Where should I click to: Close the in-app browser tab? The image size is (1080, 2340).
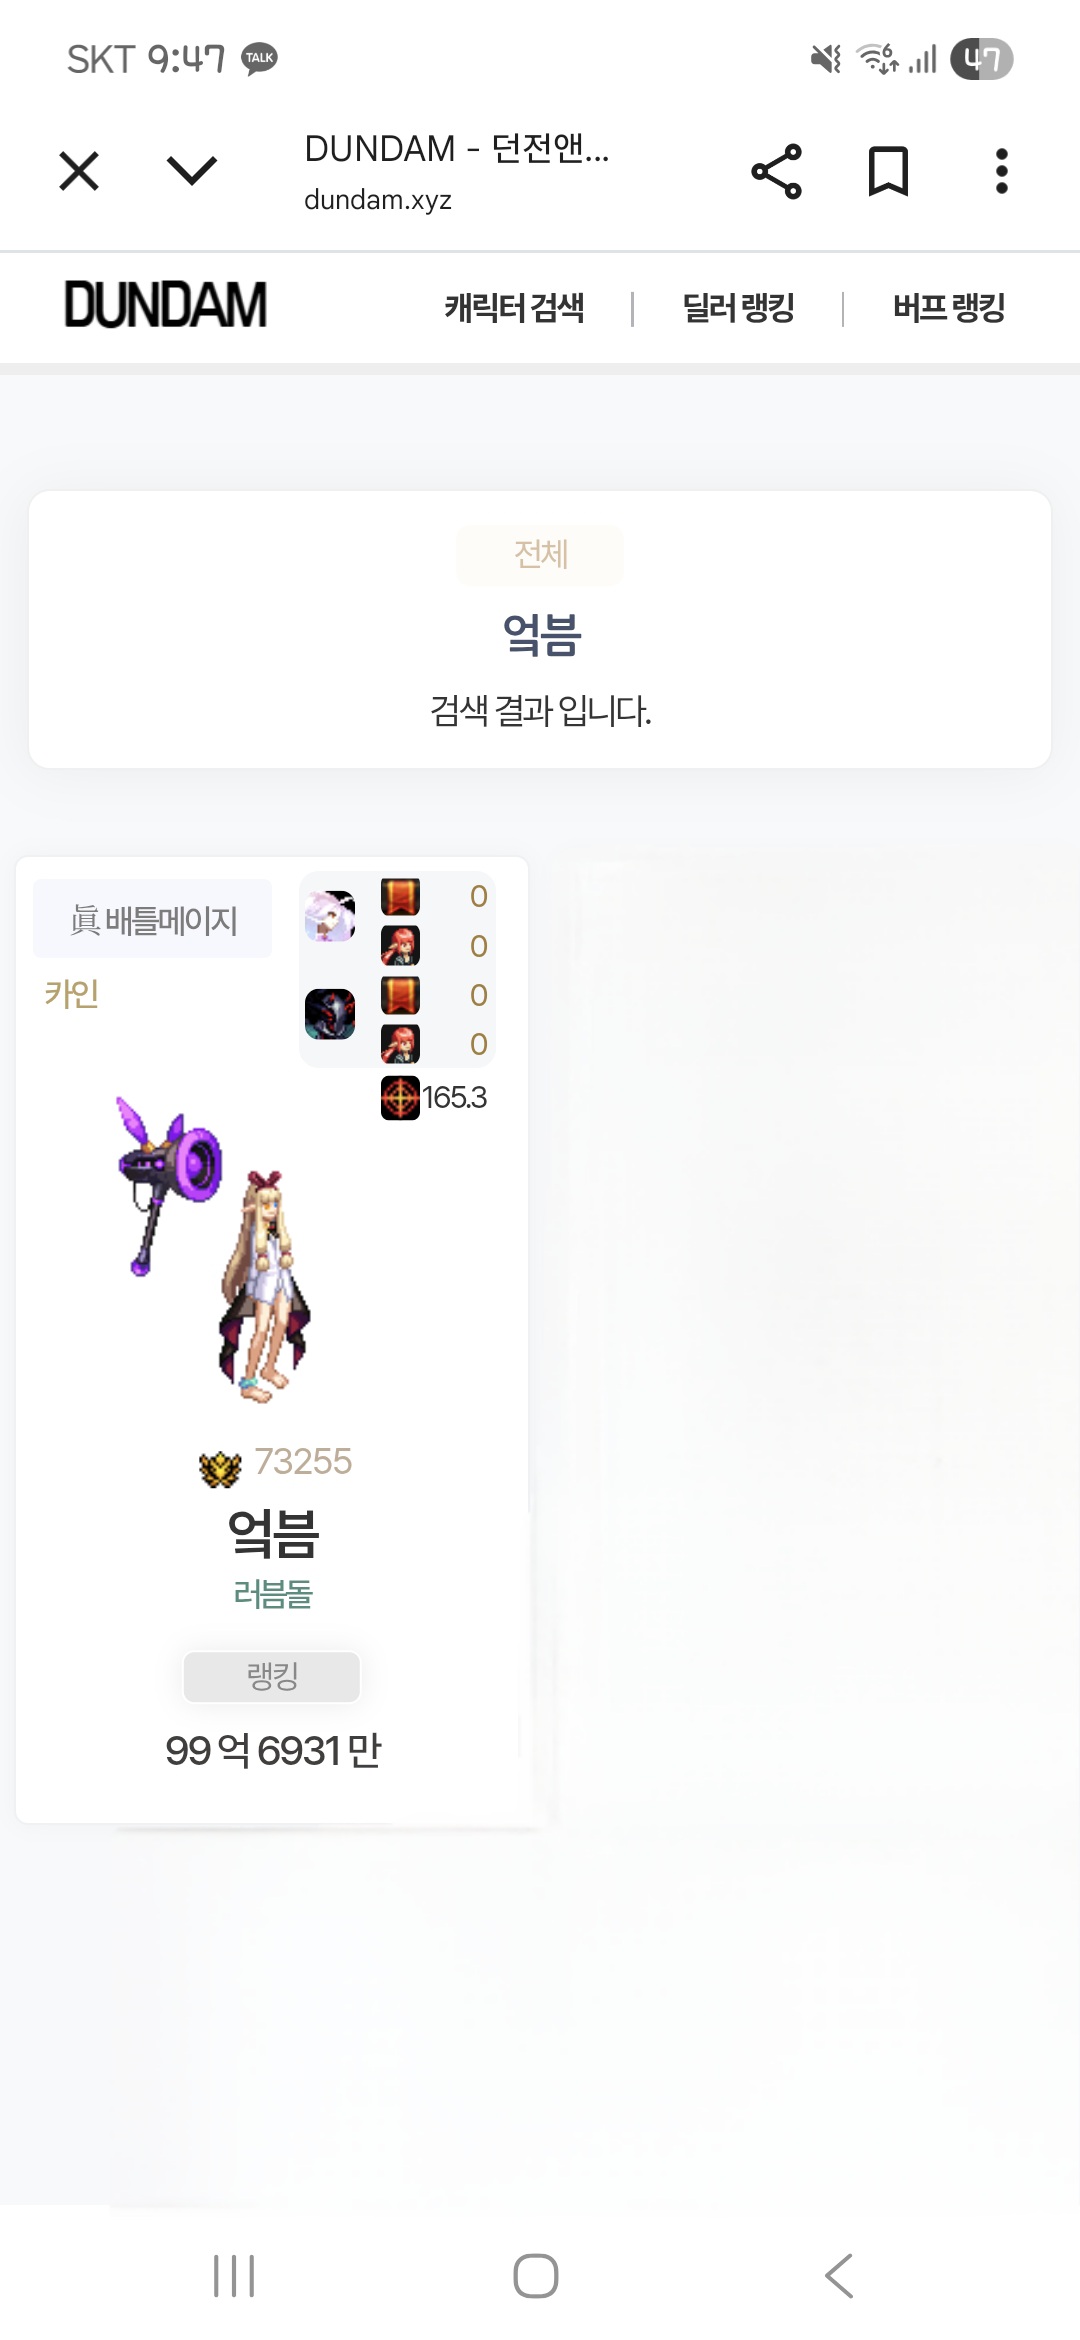tap(79, 171)
